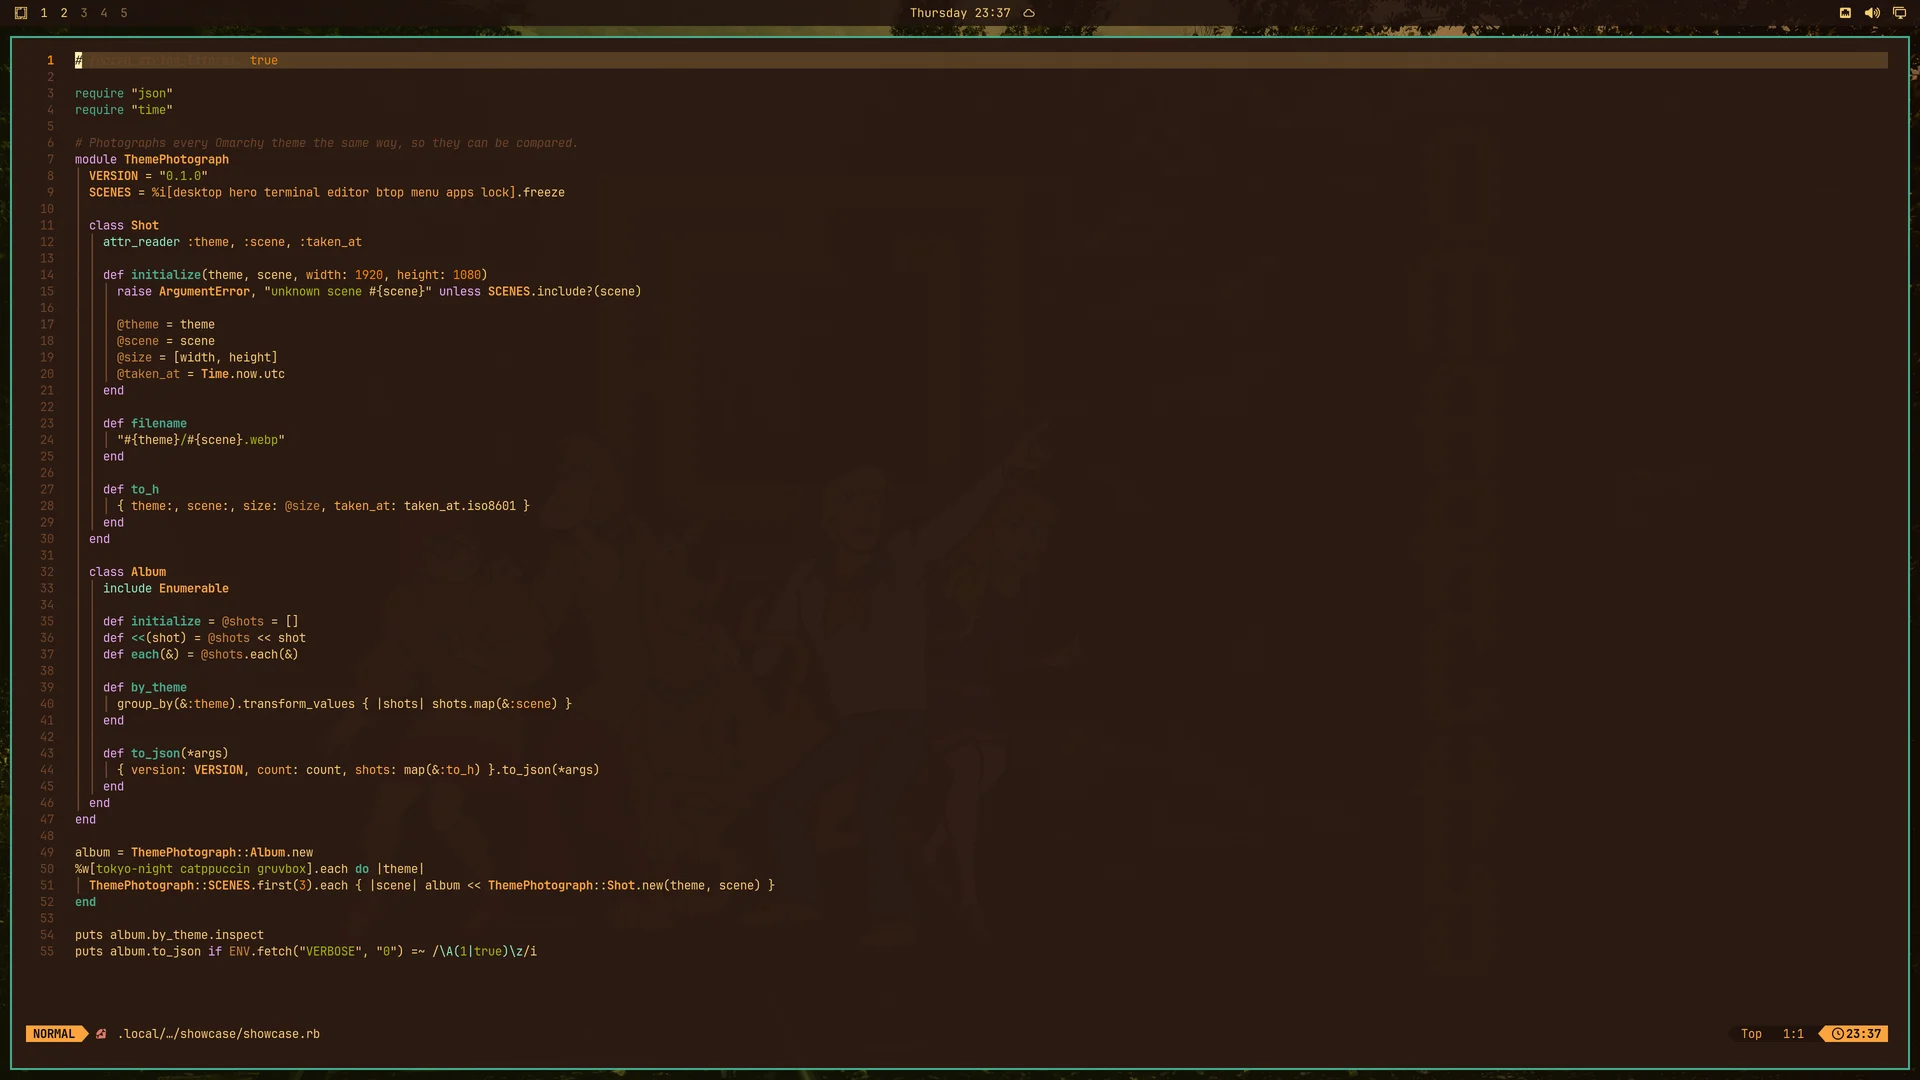Click the display monitor icon in the tray

(x=1899, y=13)
